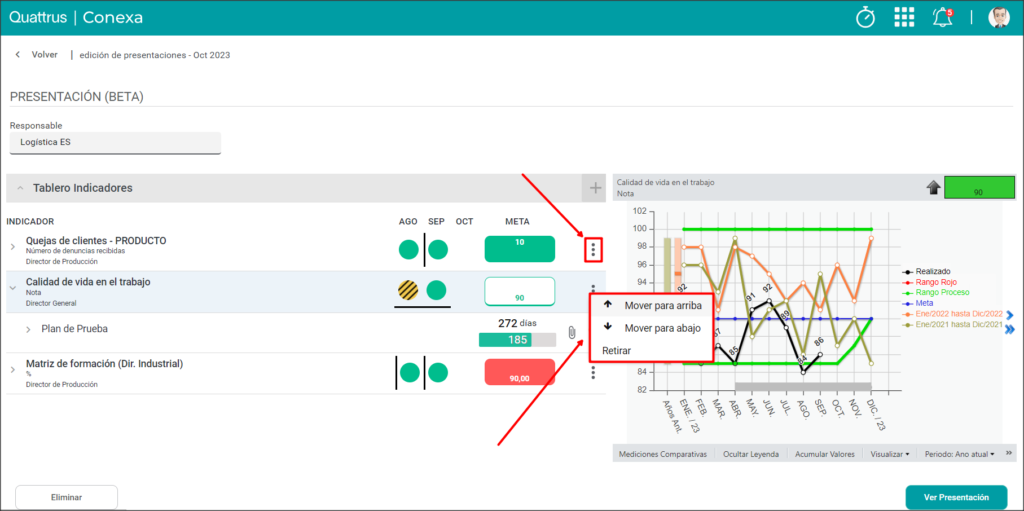Click the white meta box showing 90
1024x511 pixels.
(520, 291)
